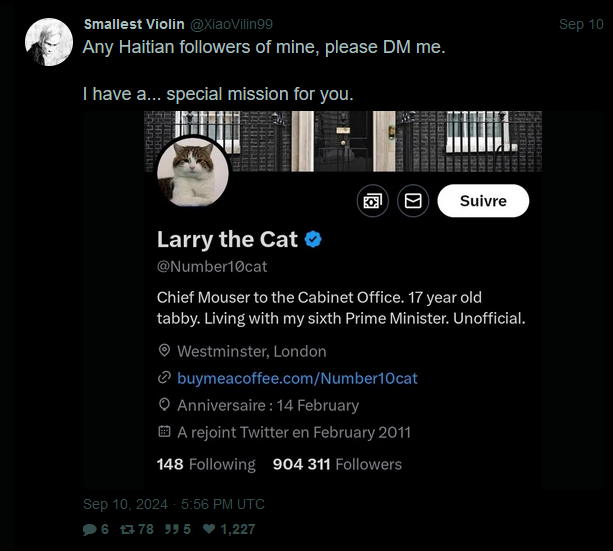Click Larry the Cat's blue verified badge
This screenshot has height=551, width=613.
pos(313,239)
